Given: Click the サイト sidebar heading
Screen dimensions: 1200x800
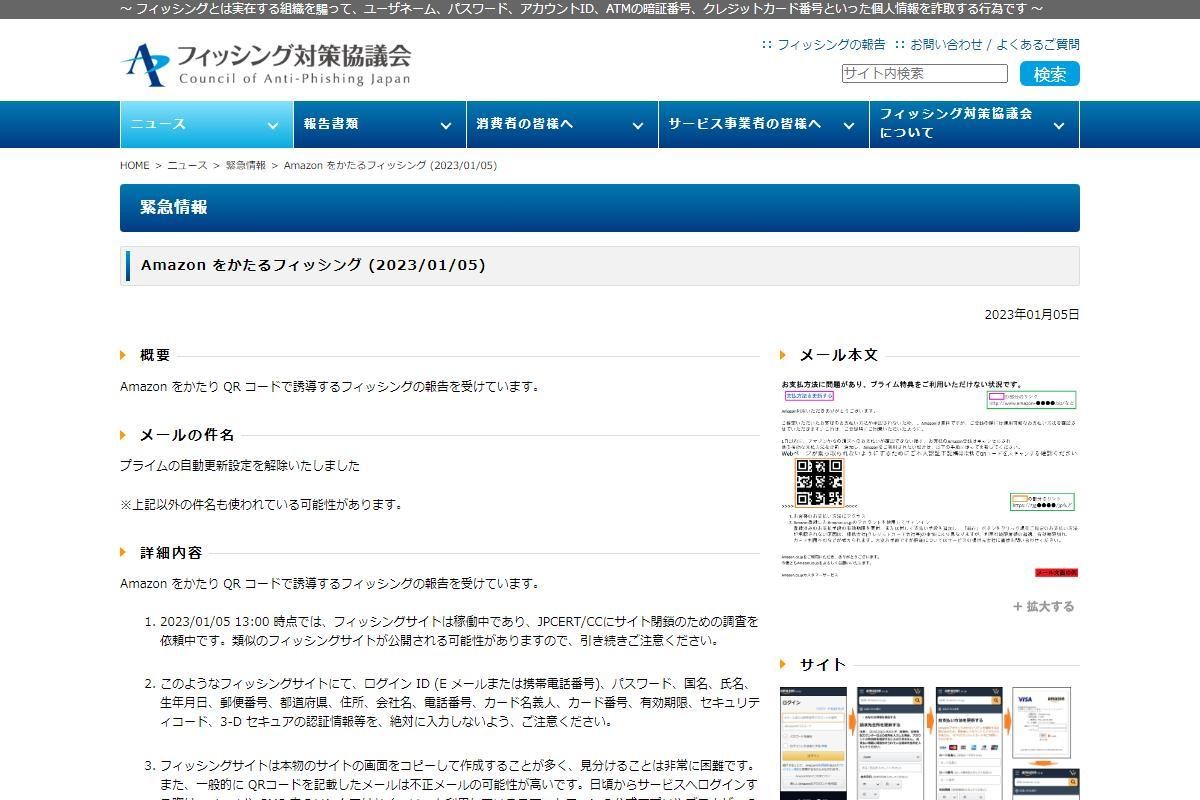Looking at the screenshot, I should click(823, 665).
